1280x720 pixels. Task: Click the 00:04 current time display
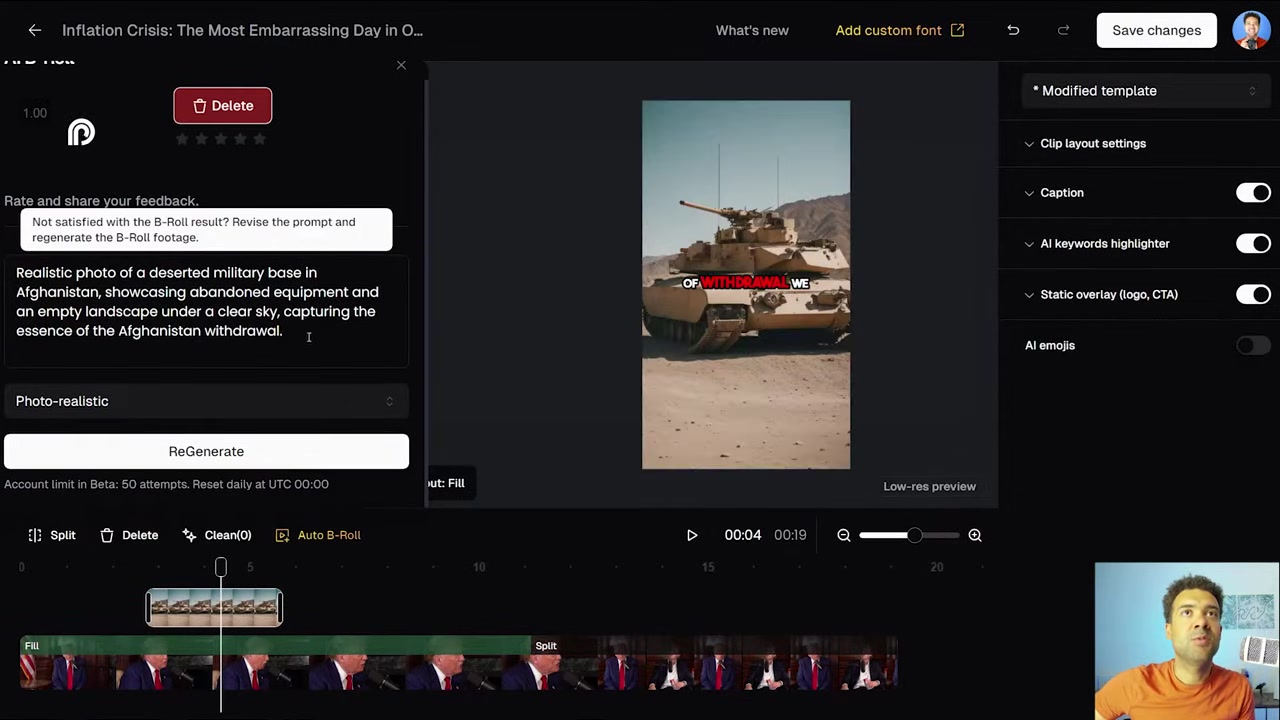click(x=743, y=535)
